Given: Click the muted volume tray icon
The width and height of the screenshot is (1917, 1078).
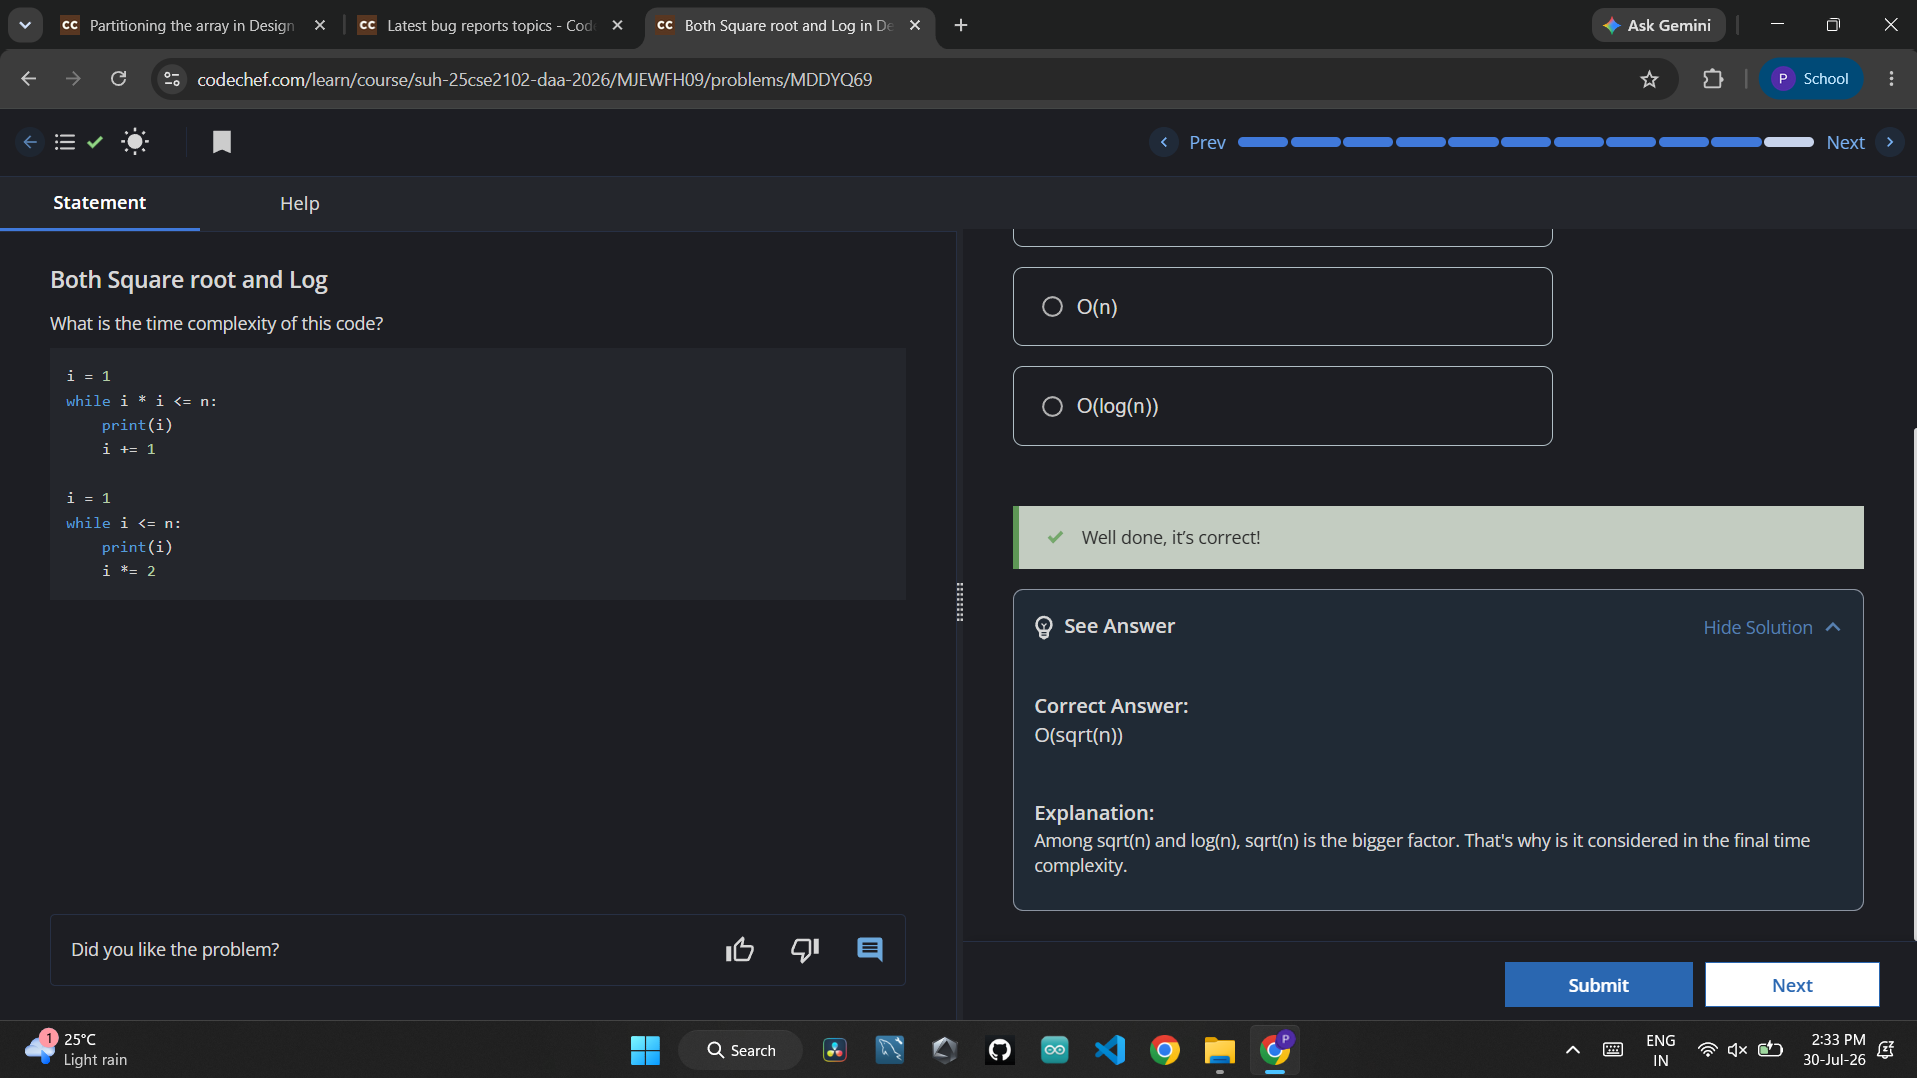Looking at the screenshot, I should tap(1738, 1050).
